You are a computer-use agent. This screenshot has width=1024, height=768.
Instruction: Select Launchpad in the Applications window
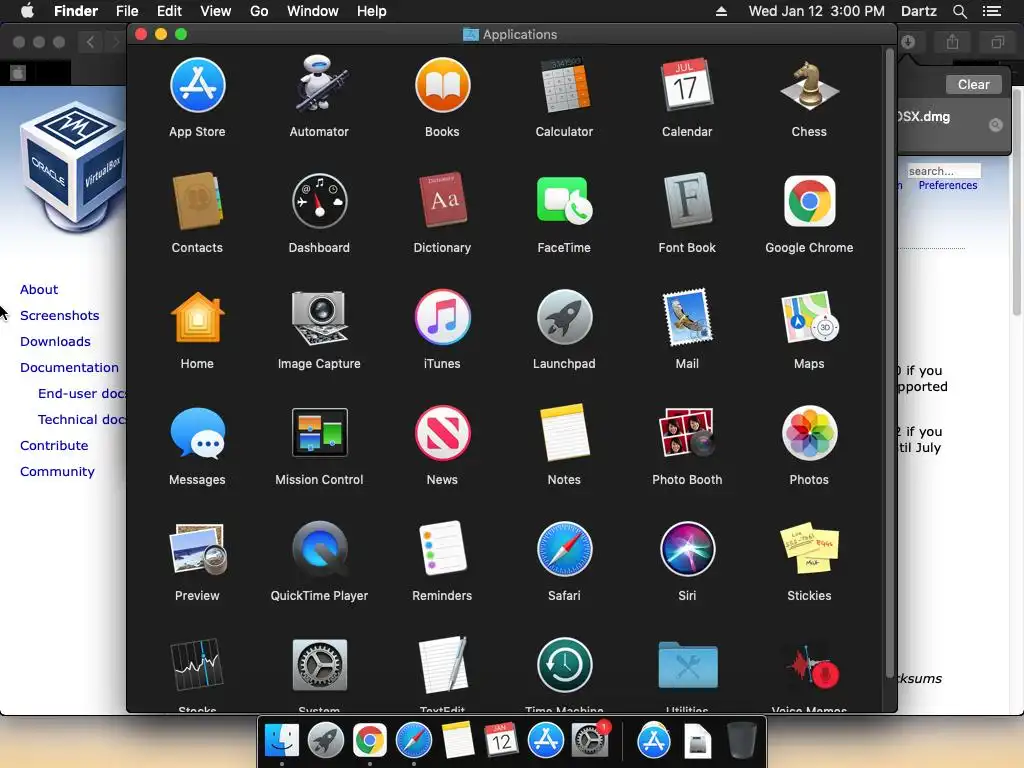564,317
